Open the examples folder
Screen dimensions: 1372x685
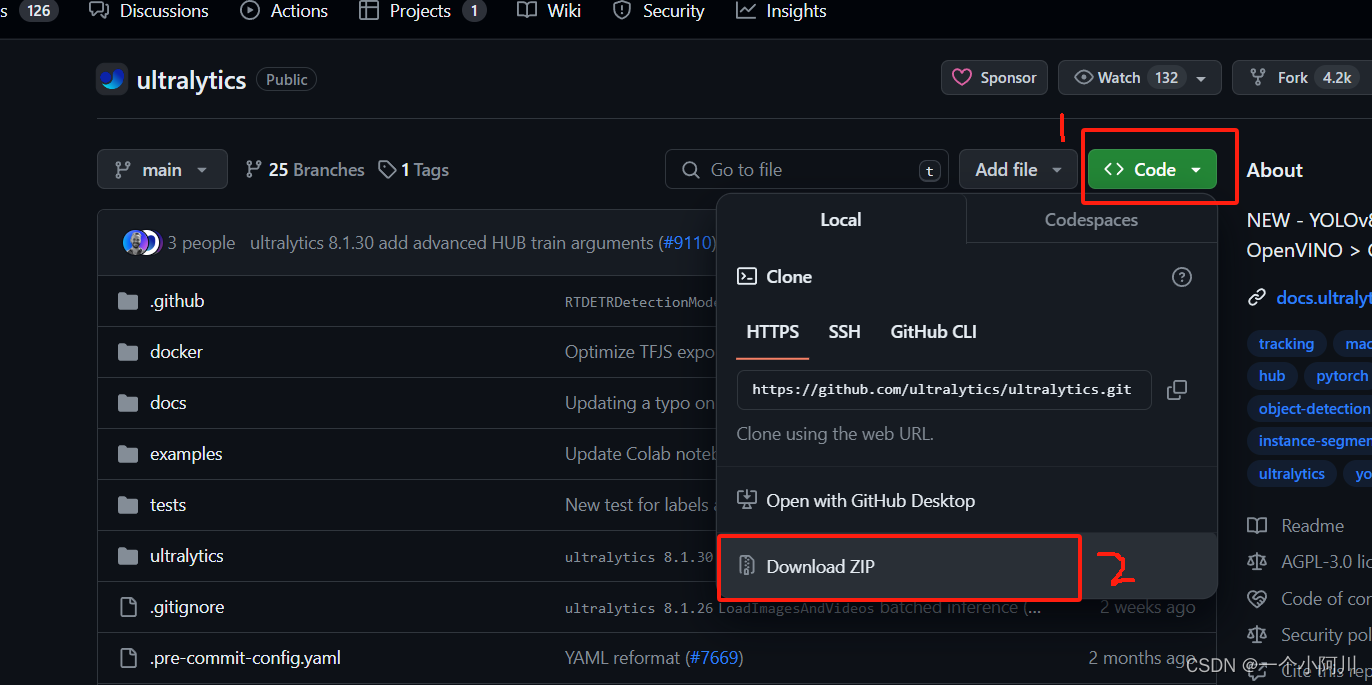point(186,454)
